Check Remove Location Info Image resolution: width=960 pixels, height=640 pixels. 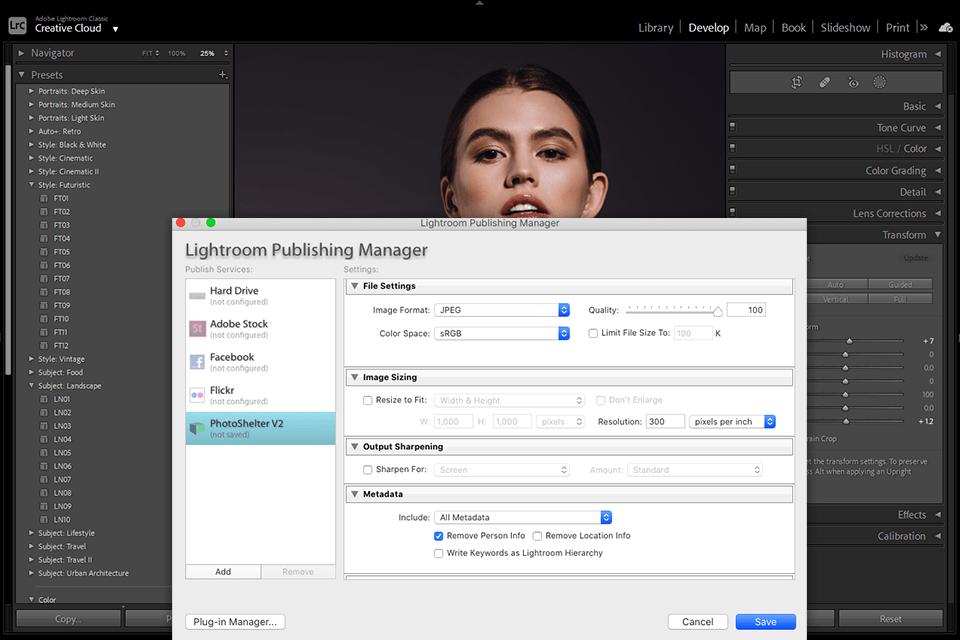point(537,536)
